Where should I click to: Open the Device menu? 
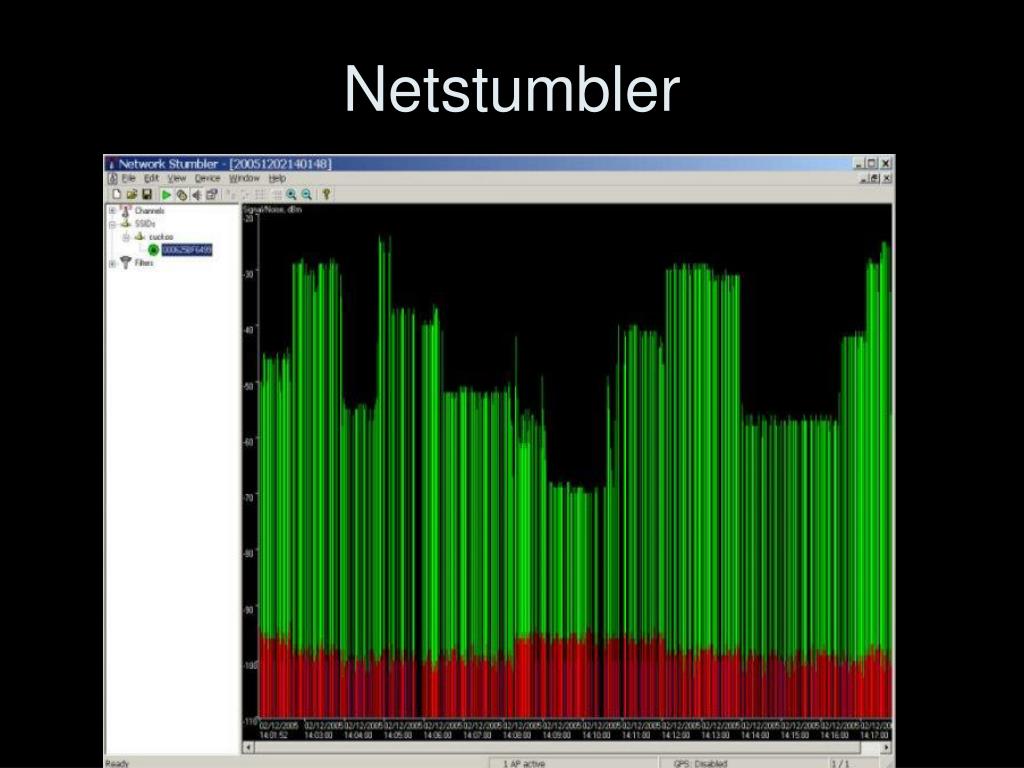[208, 178]
